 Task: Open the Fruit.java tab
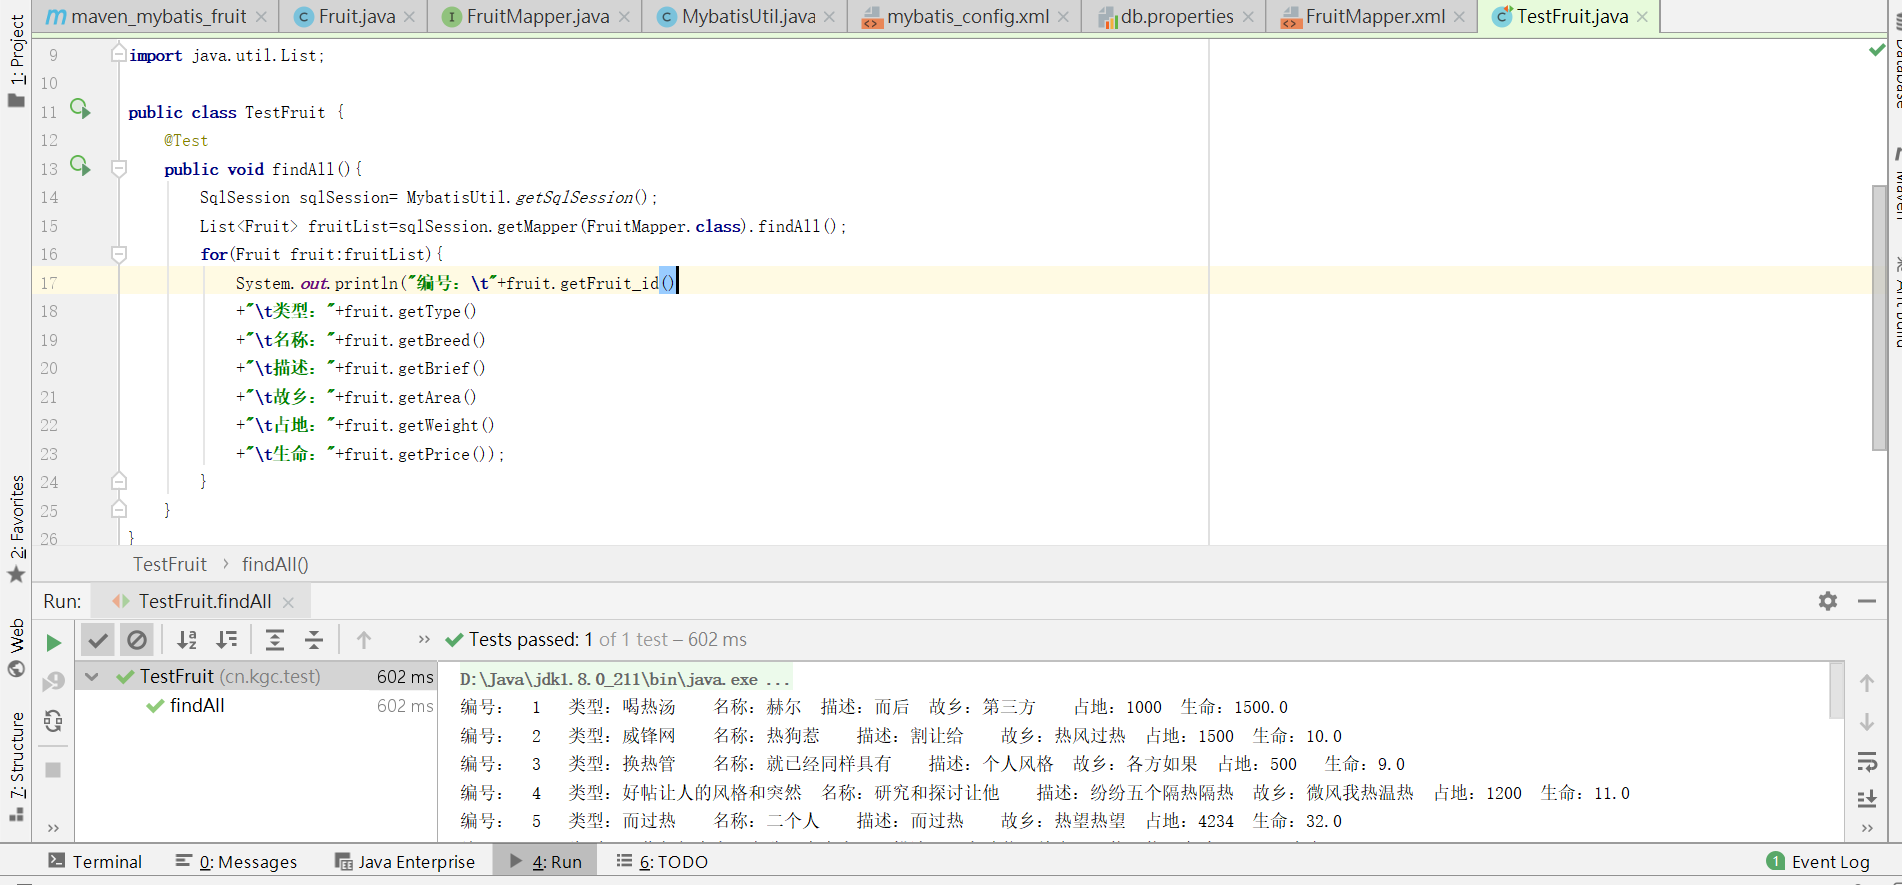click(x=356, y=17)
